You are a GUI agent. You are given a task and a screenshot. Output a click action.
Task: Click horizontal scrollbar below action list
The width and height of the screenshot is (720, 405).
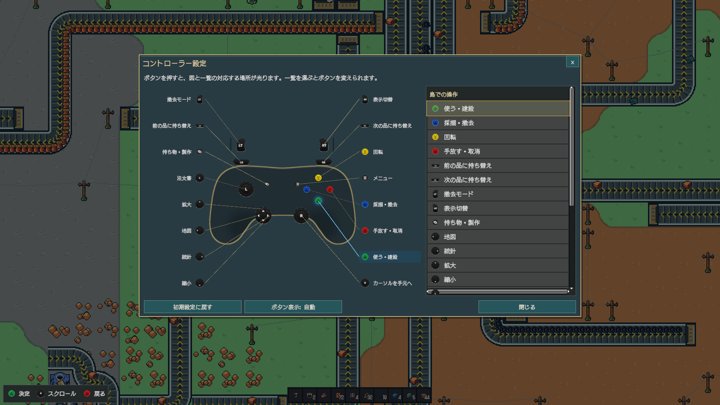coord(498,292)
